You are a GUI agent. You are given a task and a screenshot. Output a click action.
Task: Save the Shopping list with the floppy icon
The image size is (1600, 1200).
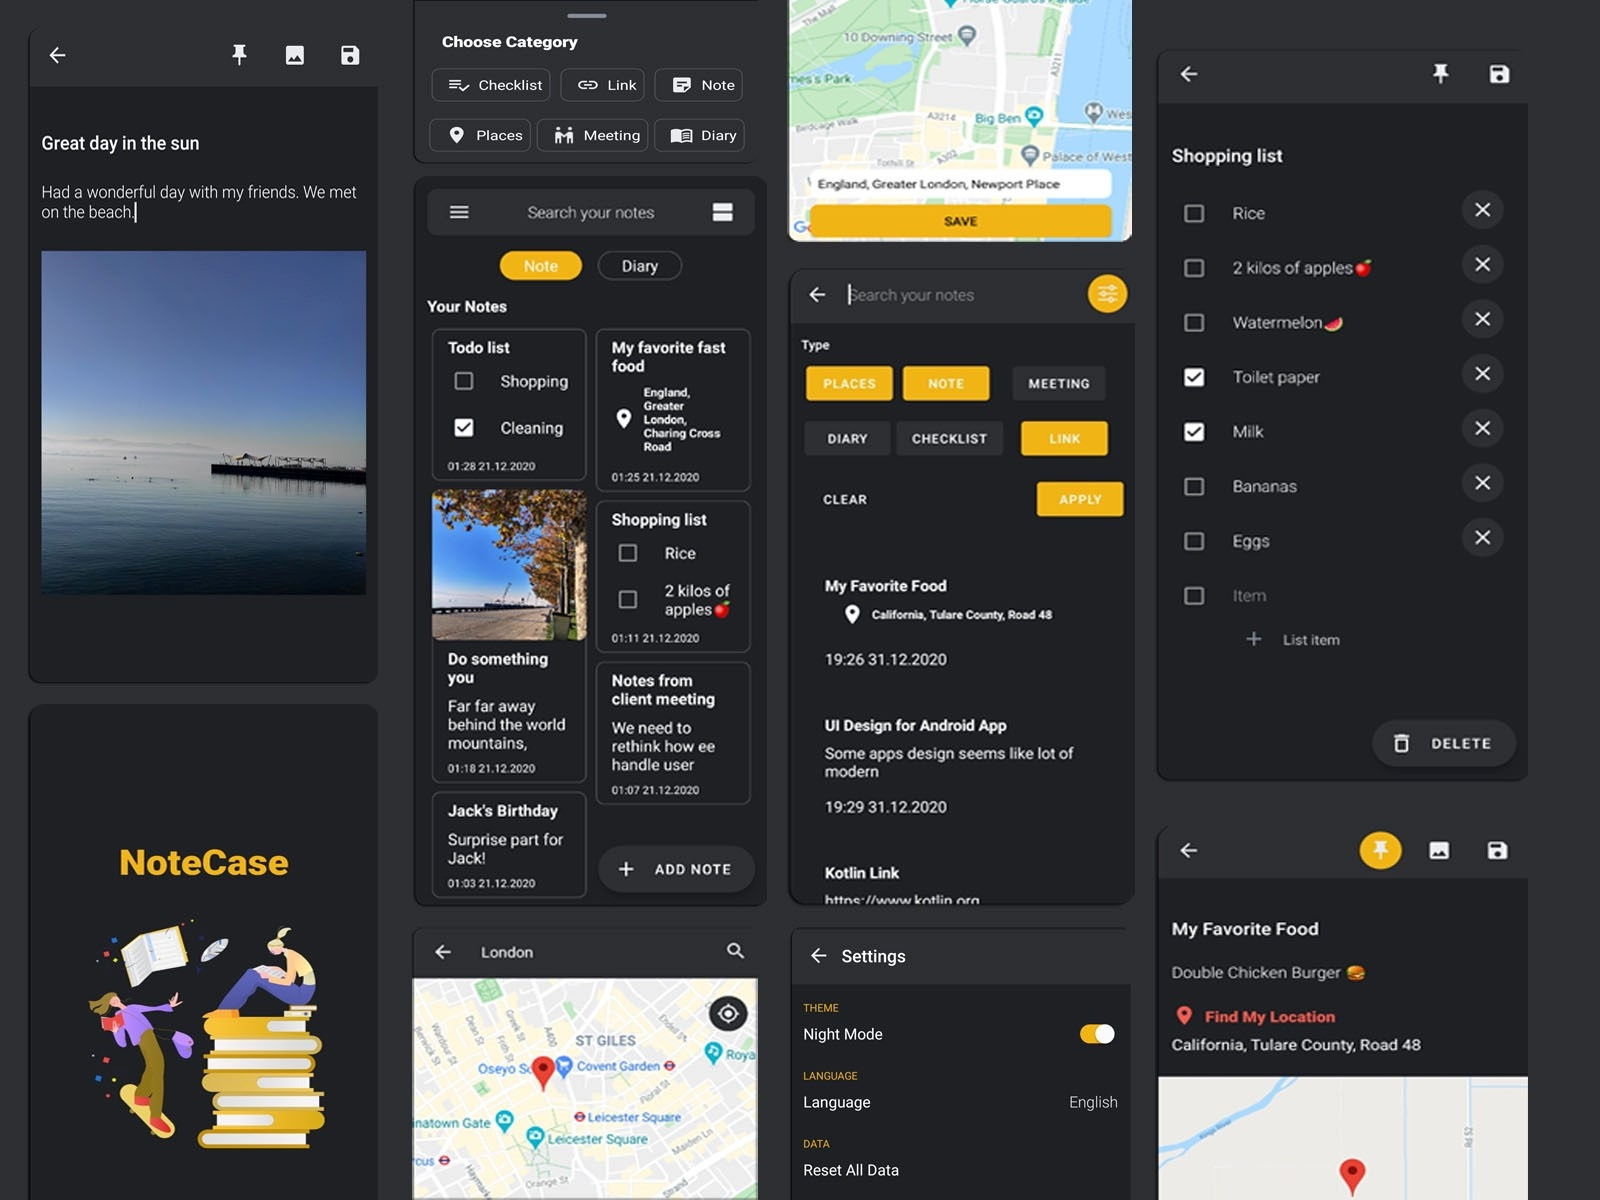point(1498,74)
